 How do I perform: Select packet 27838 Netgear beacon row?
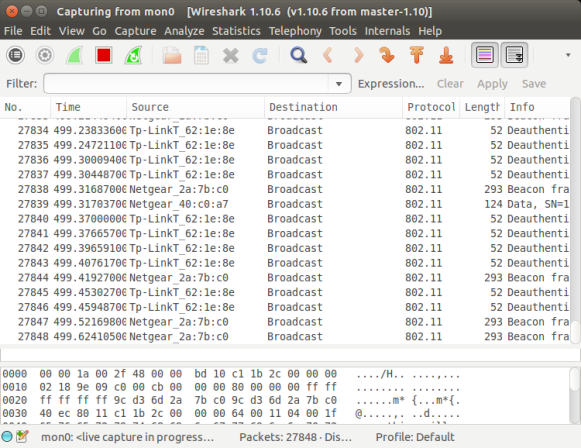tap(285, 189)
